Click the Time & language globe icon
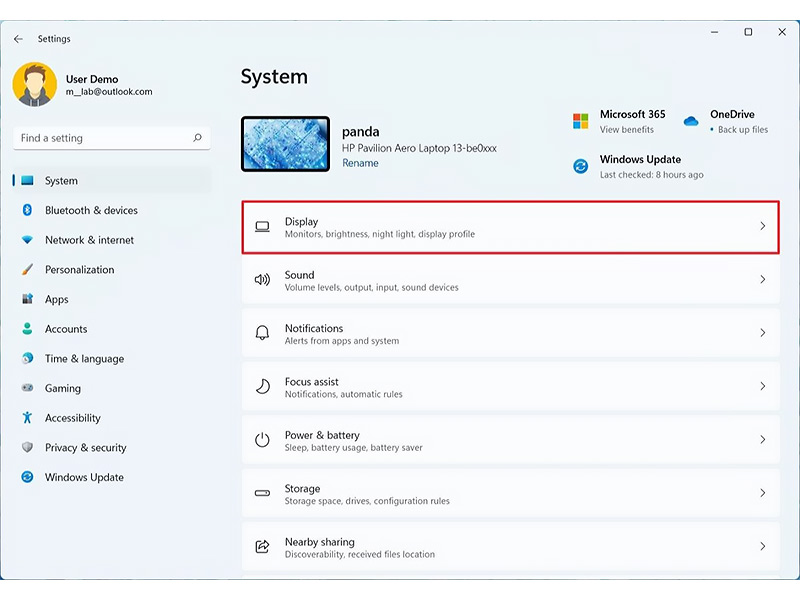This screenshot has height=600, width=800. pos(27,358)
